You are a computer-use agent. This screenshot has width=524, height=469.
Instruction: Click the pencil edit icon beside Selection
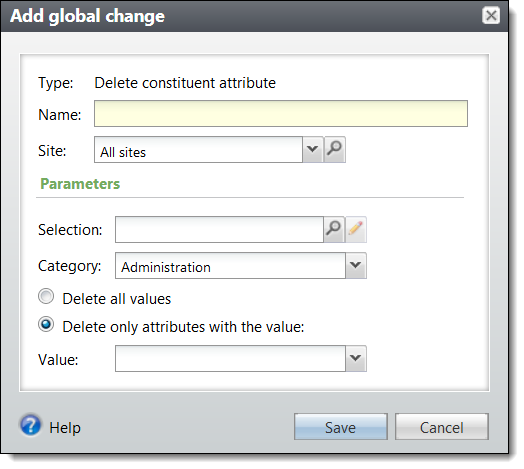(x=356, y=230)
